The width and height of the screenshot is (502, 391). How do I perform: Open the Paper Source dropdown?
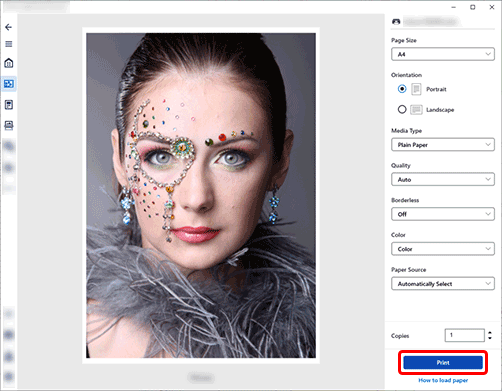443,284
